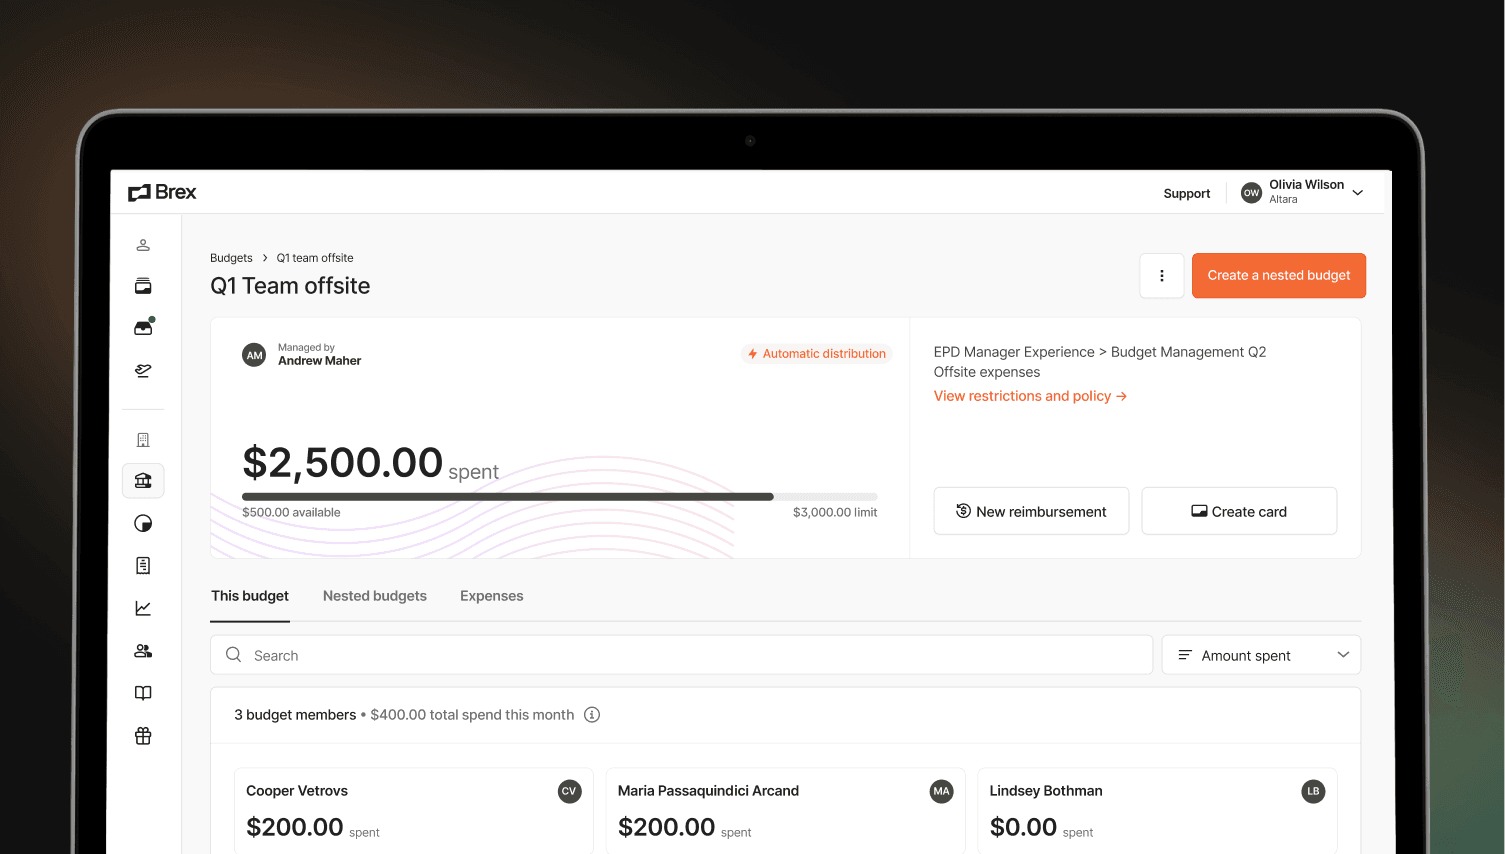This screenshot has width=1505, height=854.
Task: Switch to the Nested budgets tab
Action: pyautogui.click(x=374, y=596)
